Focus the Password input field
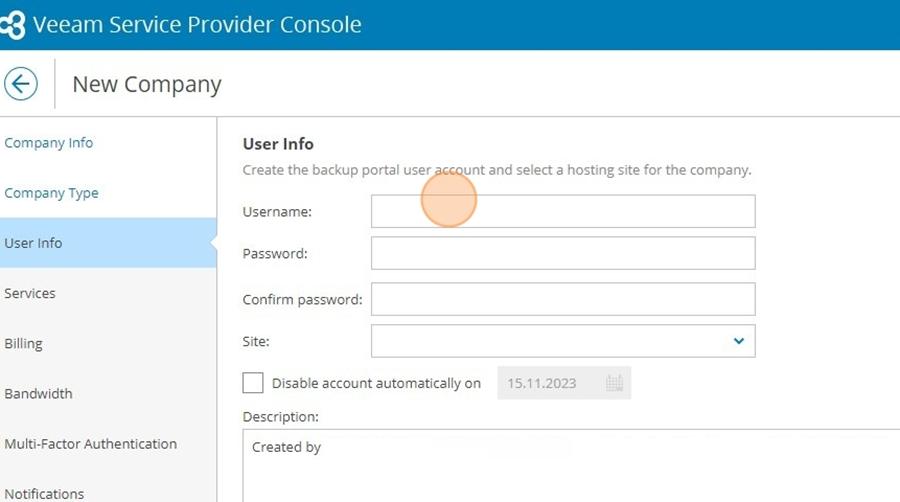Image resolution: width=900 pixels, height=502 pixels. (x=563, y=253)
